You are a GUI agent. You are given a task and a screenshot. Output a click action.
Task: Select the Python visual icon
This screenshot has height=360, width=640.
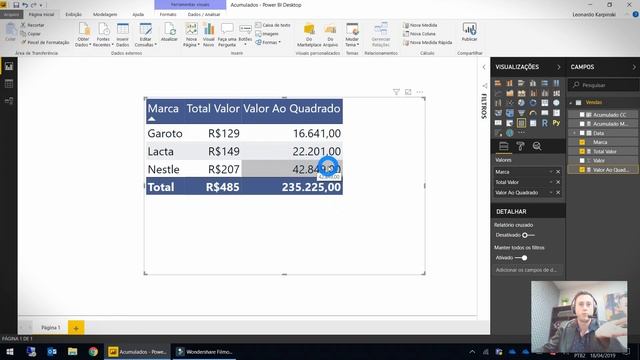(556, 123)
